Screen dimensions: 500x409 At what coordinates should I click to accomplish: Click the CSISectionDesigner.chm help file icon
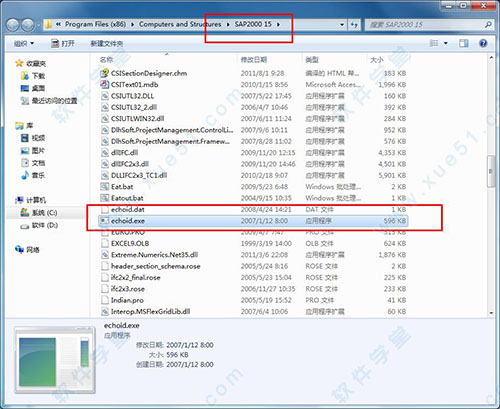[x=105, y=73]
